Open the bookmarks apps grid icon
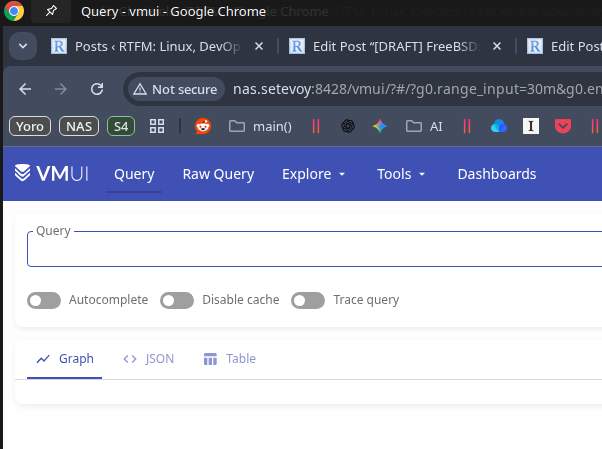Image resolution: width=602 pixels, height=449 pixels. coord(157,126)
